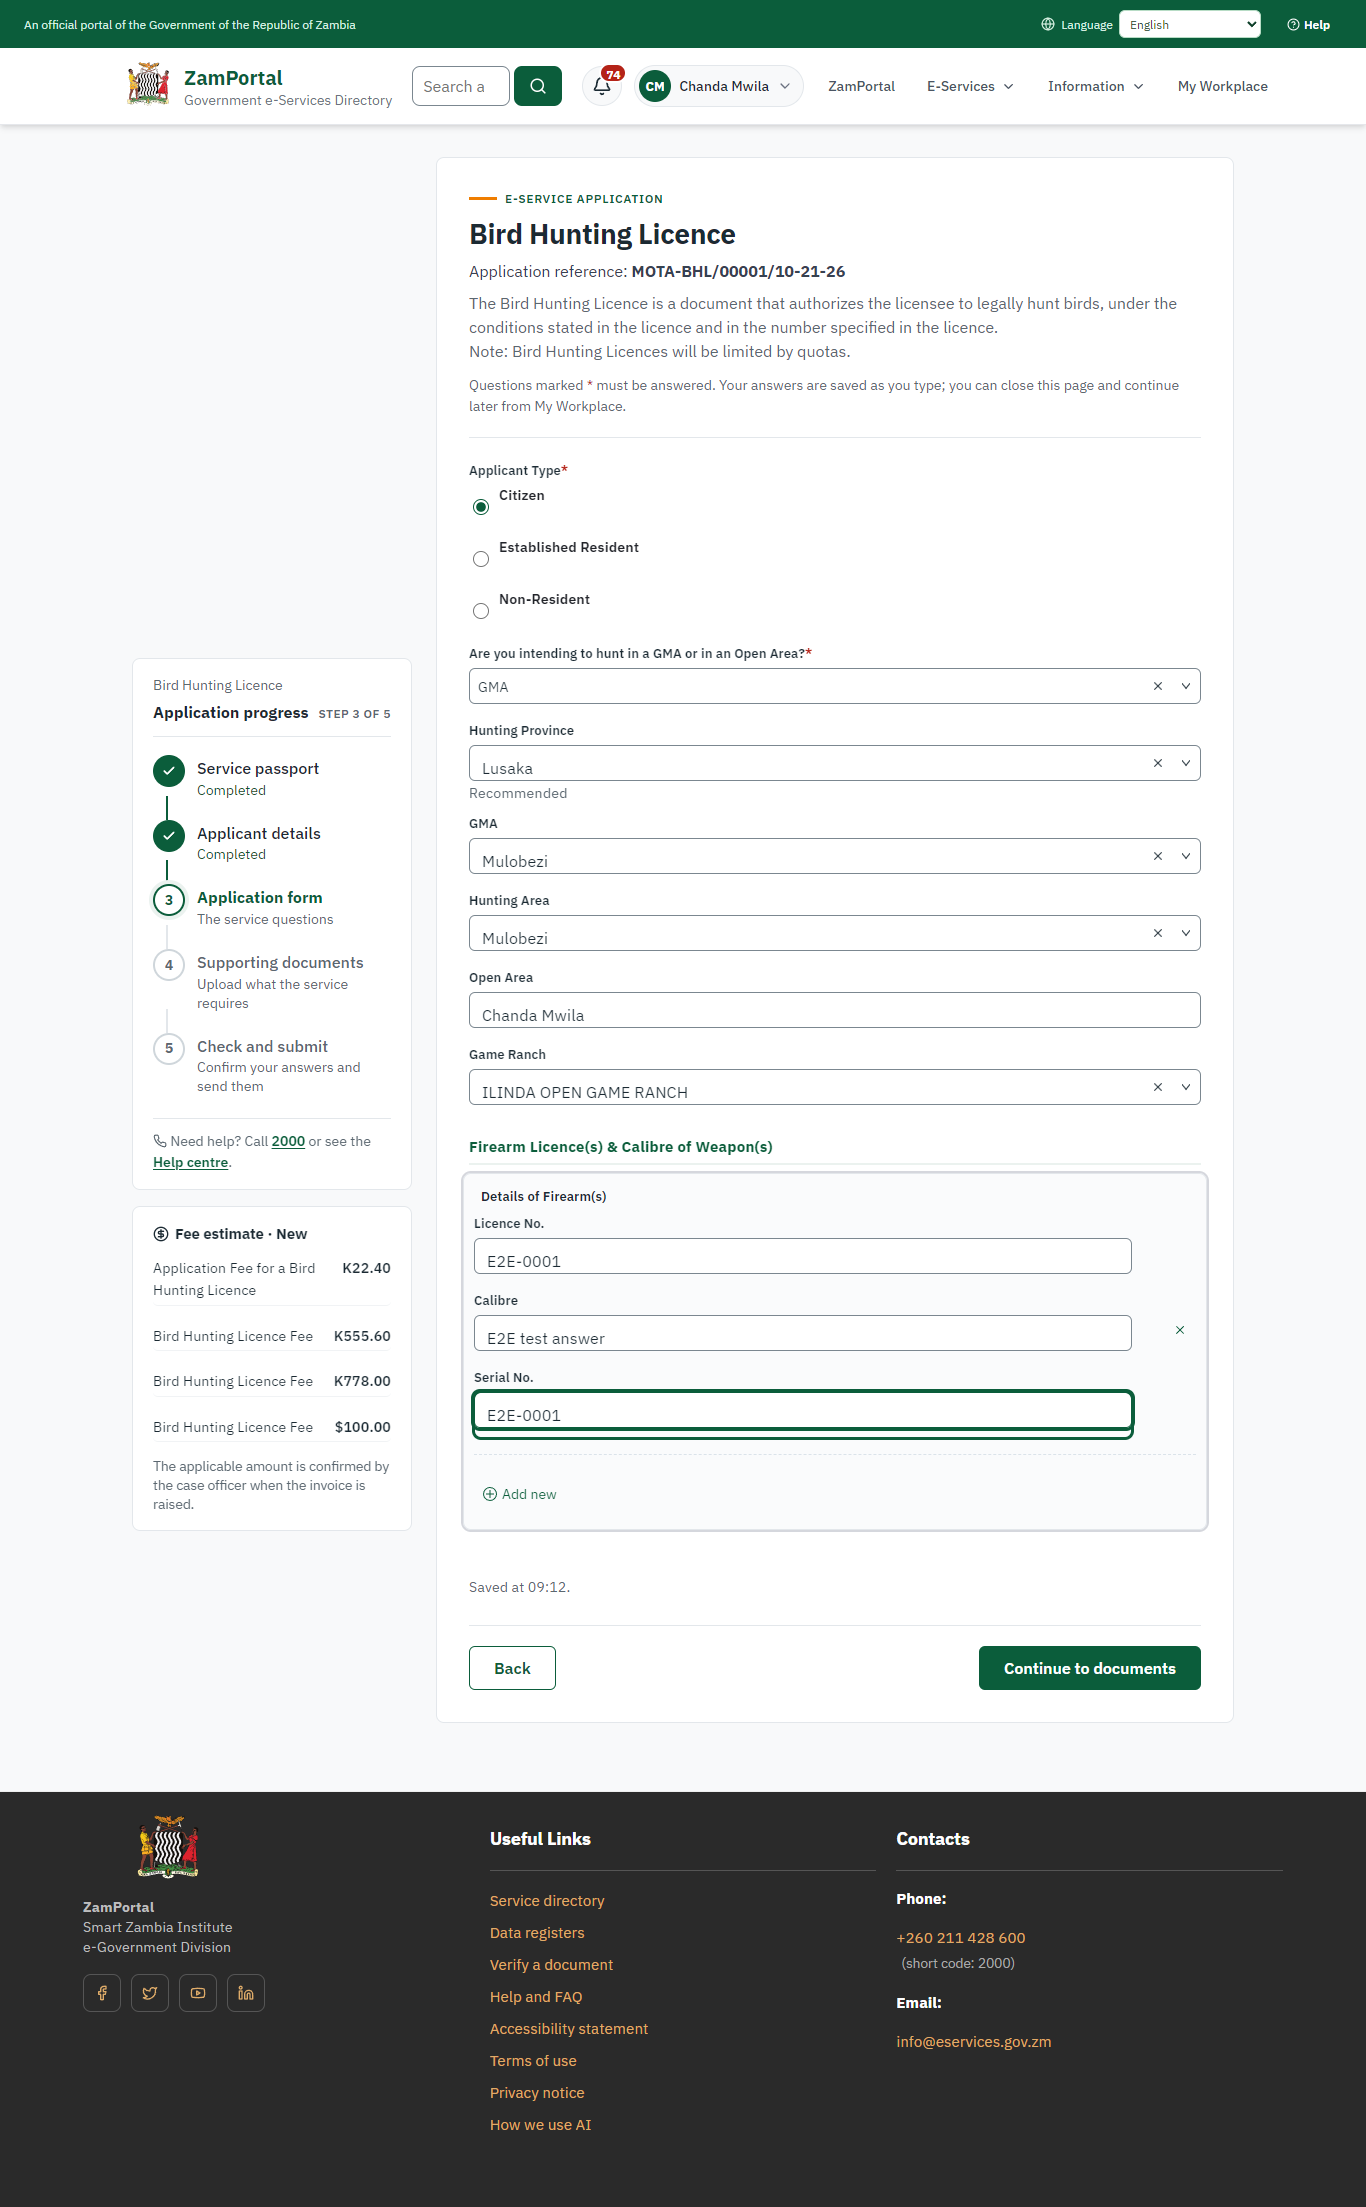
Task: Open the Twitter footer icon
Action: click(150, 1993)
